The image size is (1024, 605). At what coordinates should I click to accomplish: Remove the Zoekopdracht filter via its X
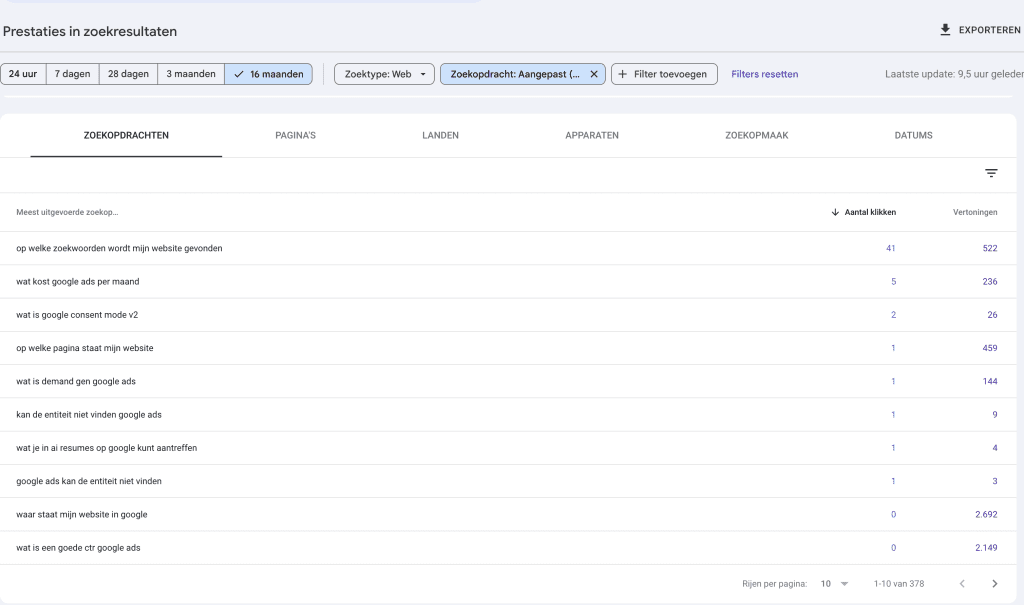click(x=594, y=74)
